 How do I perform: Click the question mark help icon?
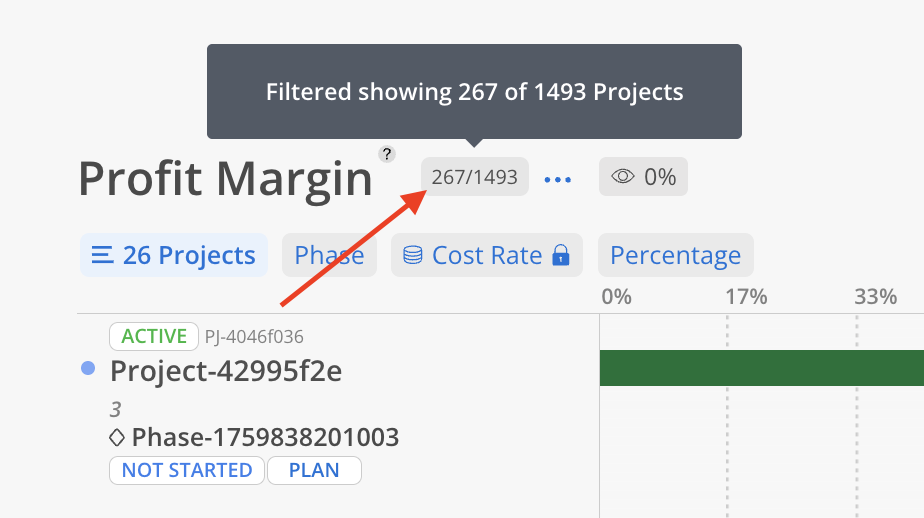(387, 154)
